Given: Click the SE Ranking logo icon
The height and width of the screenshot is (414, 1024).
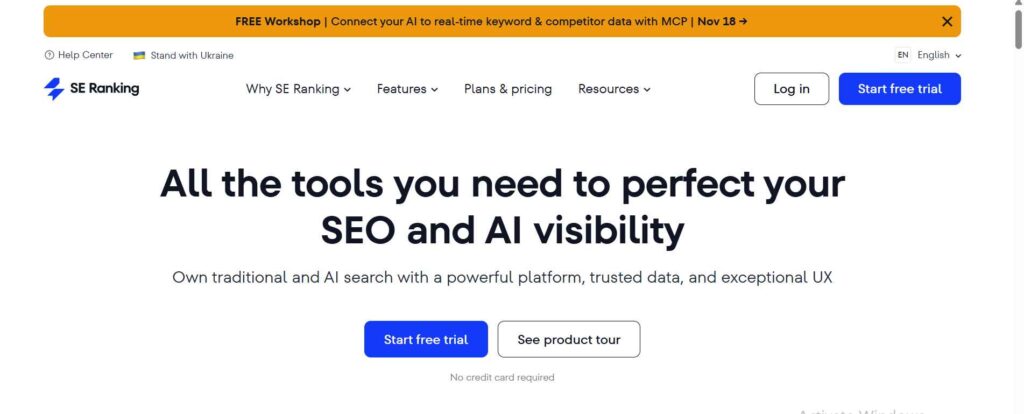Looking at the screenshot, I should tap(54, 89).
